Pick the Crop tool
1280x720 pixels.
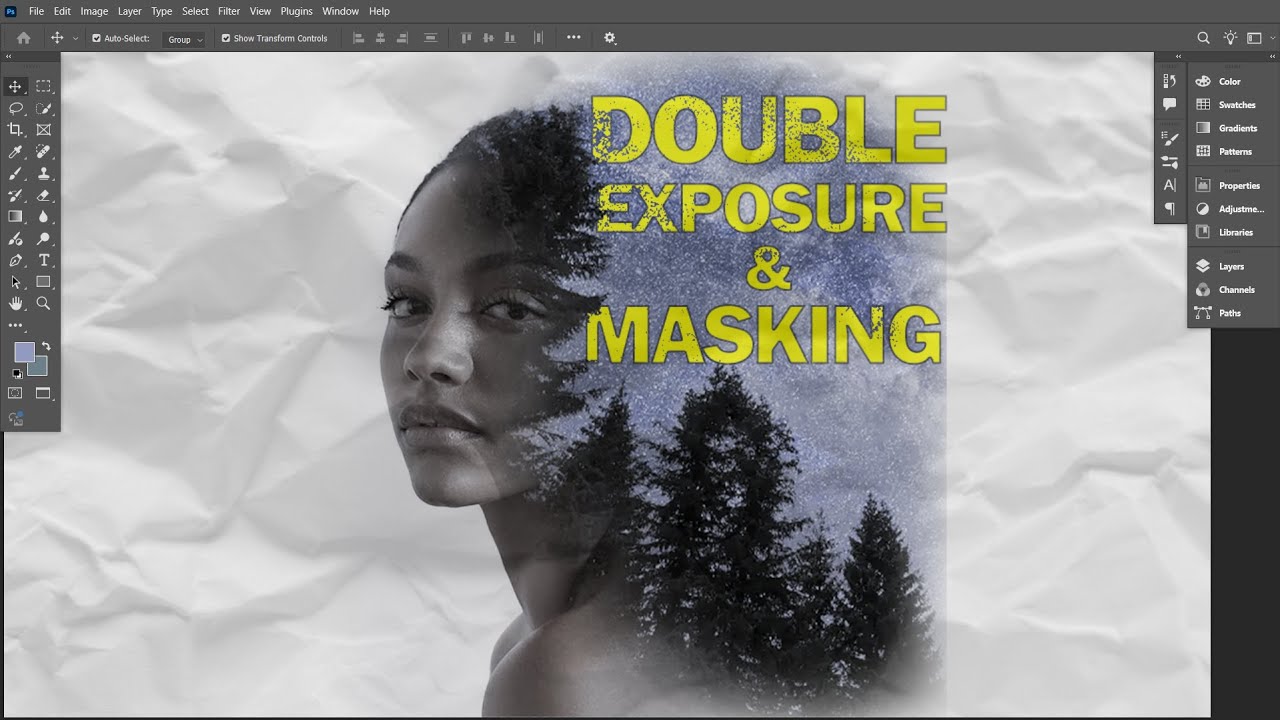coord(15,130)
